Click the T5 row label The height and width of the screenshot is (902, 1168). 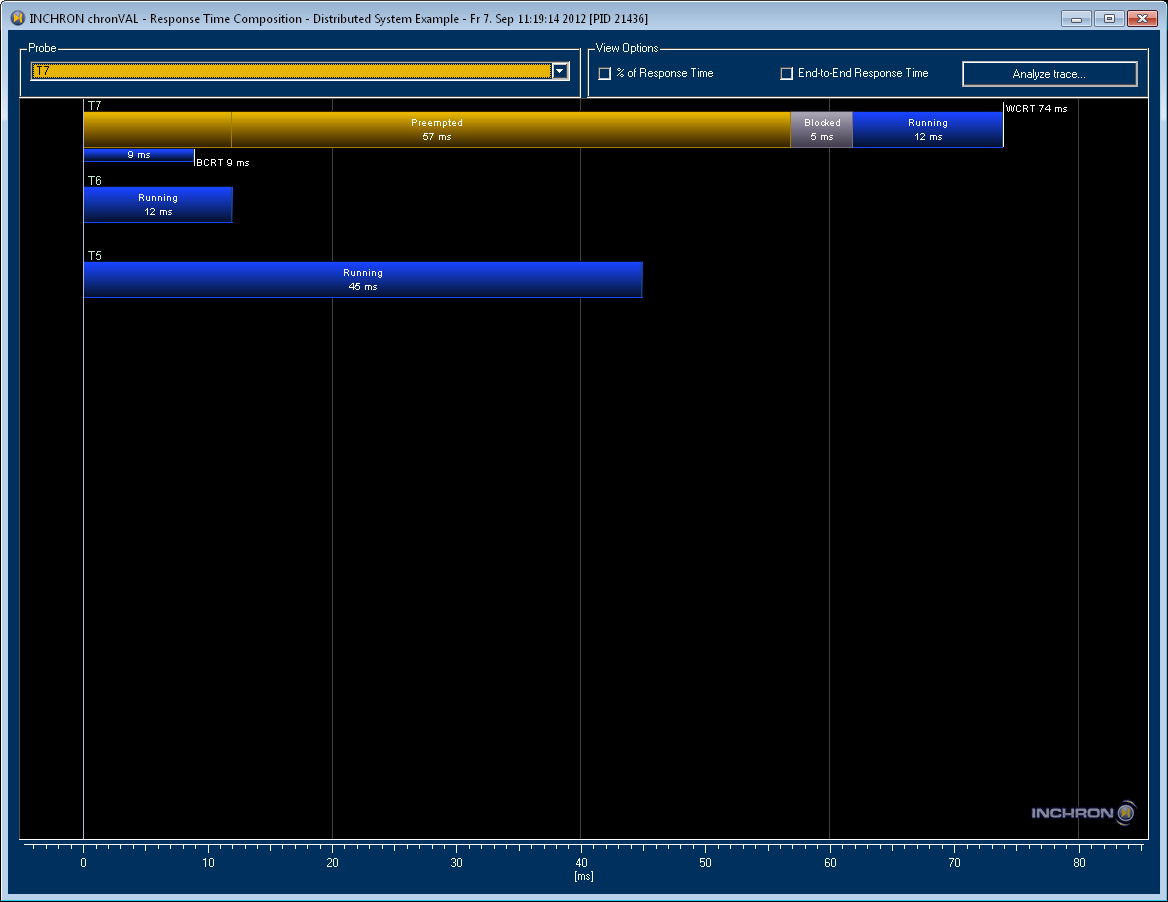tap(95, 255)
